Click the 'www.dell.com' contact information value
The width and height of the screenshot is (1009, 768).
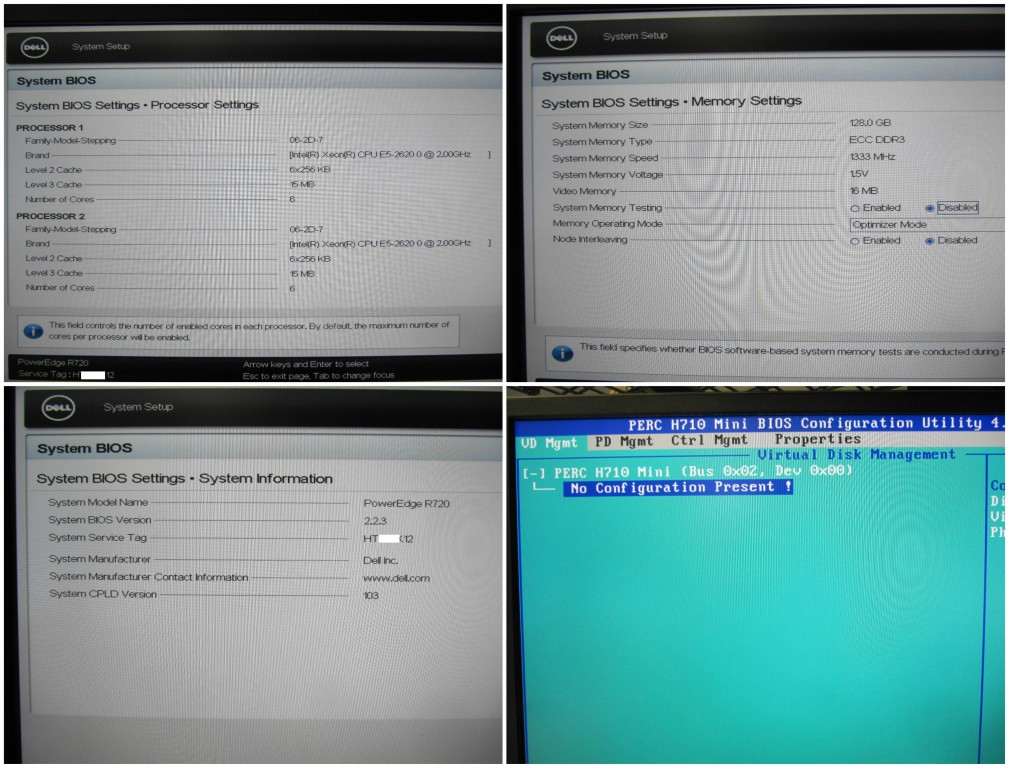(x=396, y=578)
